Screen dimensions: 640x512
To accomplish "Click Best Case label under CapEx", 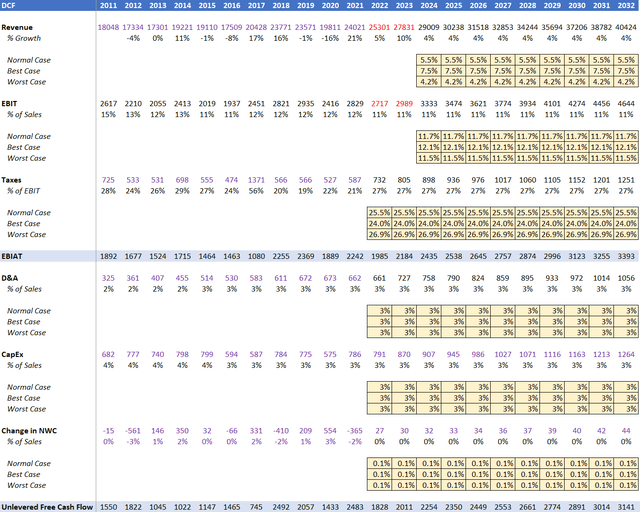I will point(23,398).
